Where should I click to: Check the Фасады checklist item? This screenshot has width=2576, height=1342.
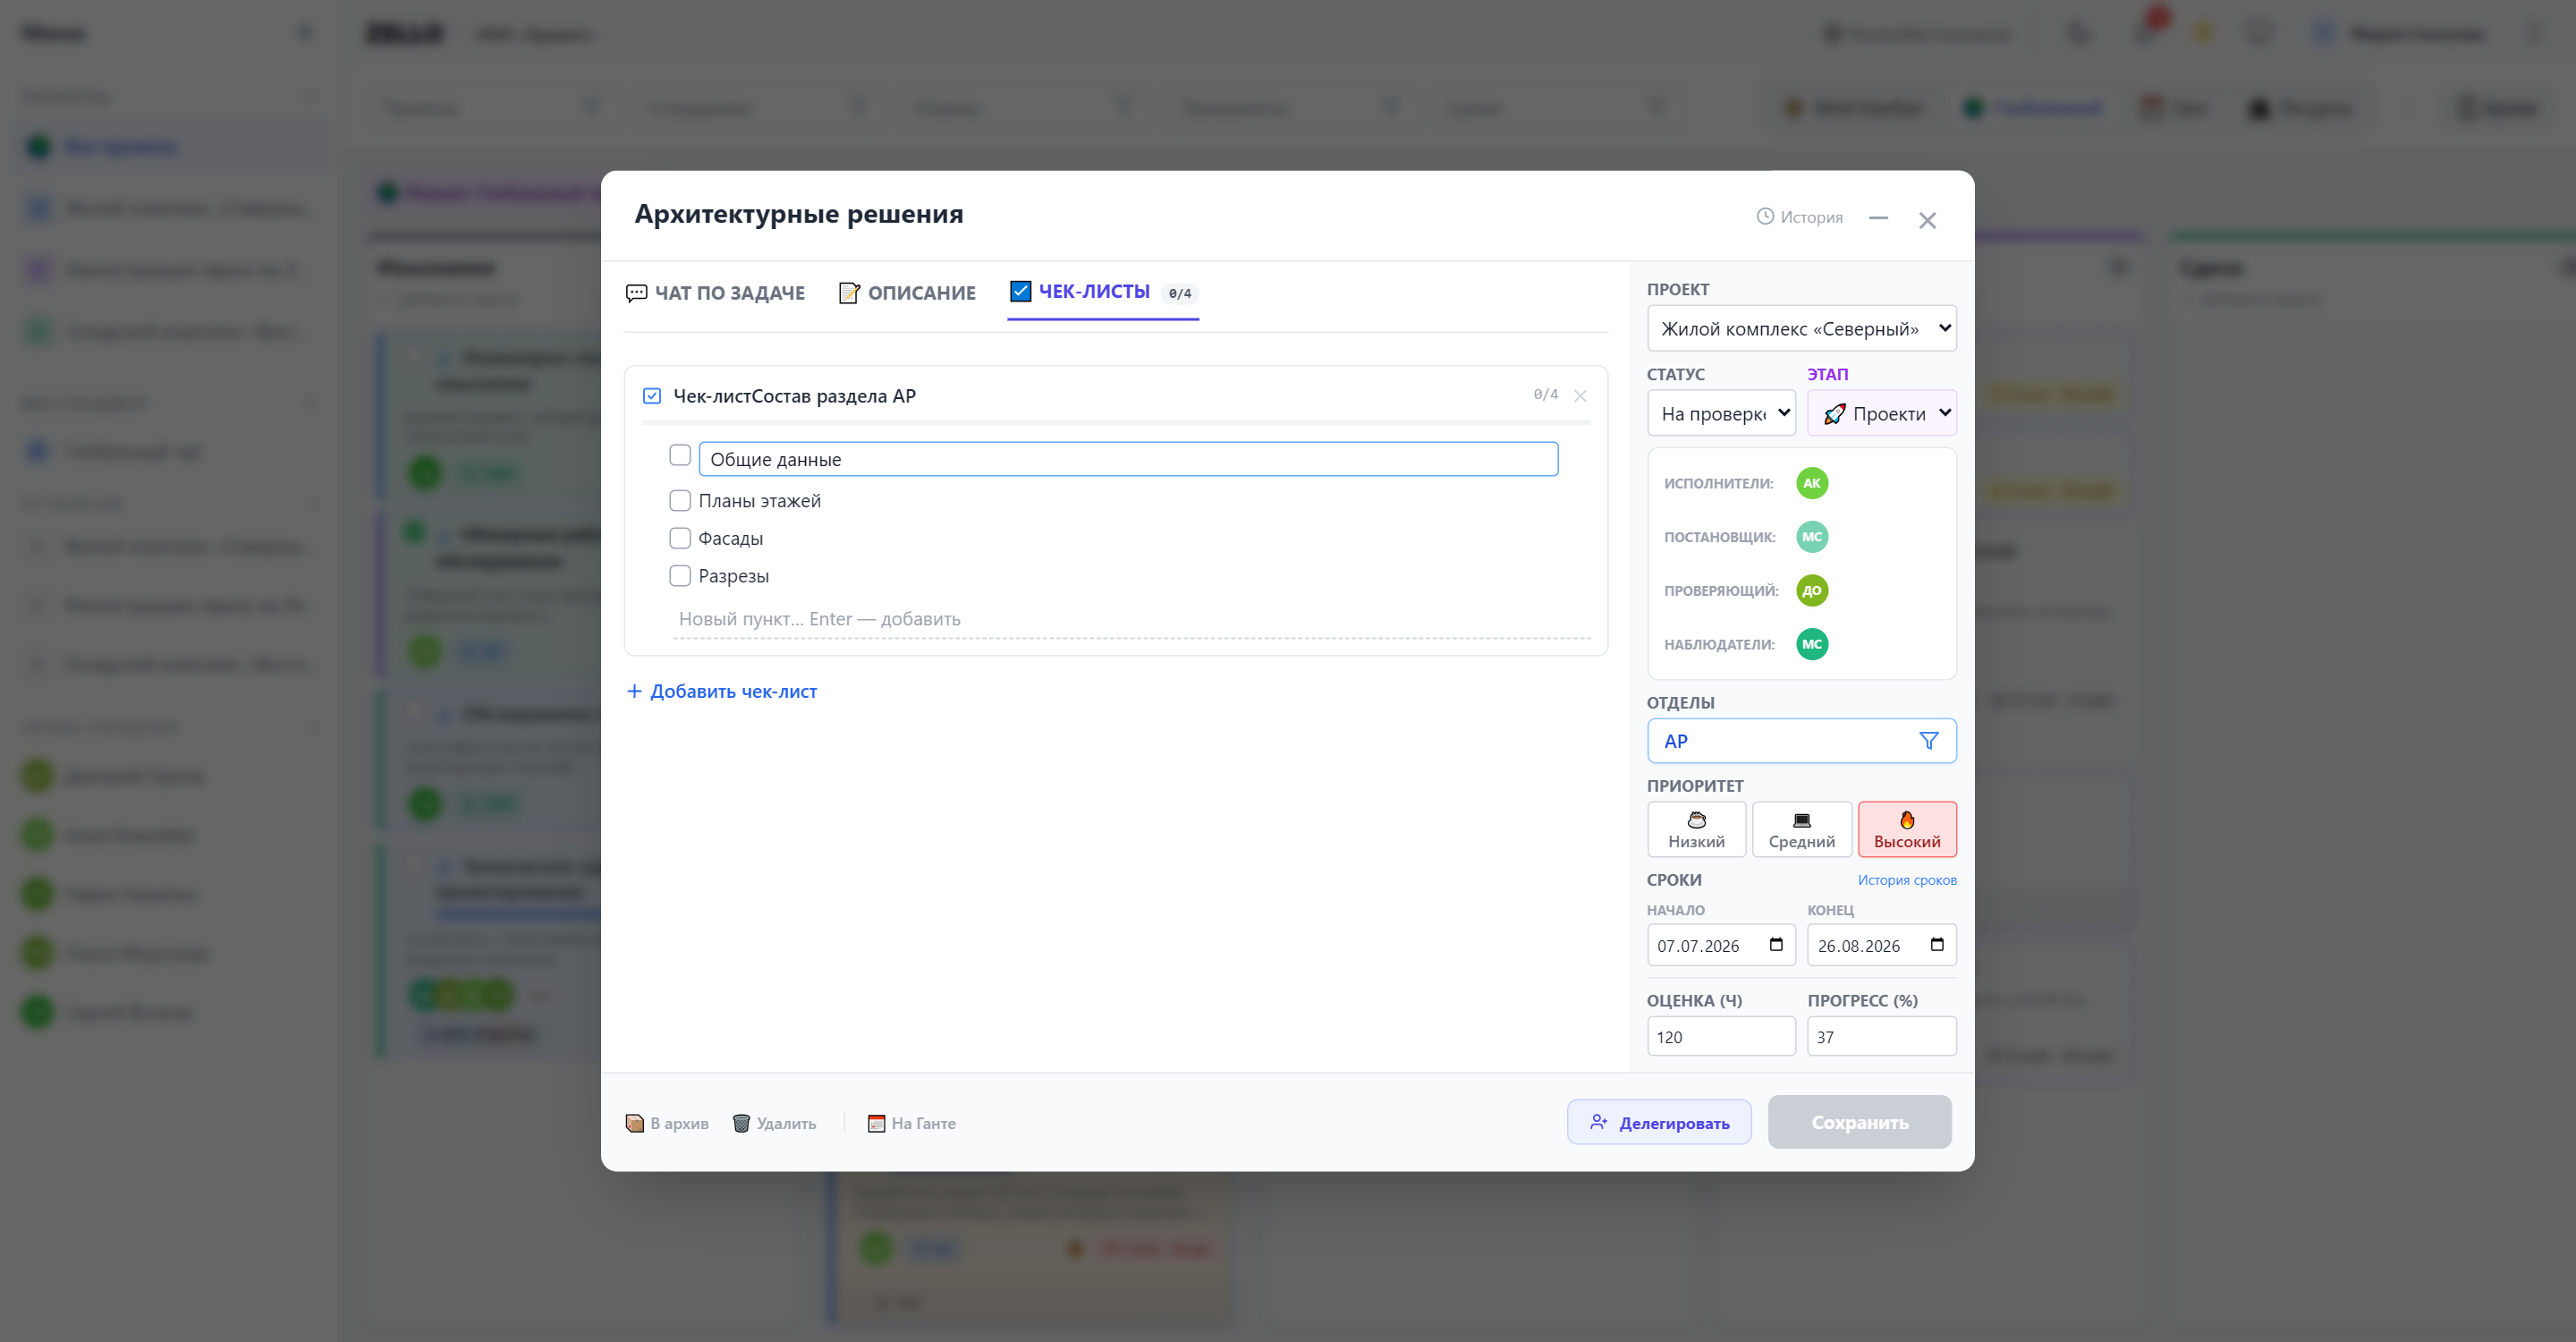tap(680, 538)
